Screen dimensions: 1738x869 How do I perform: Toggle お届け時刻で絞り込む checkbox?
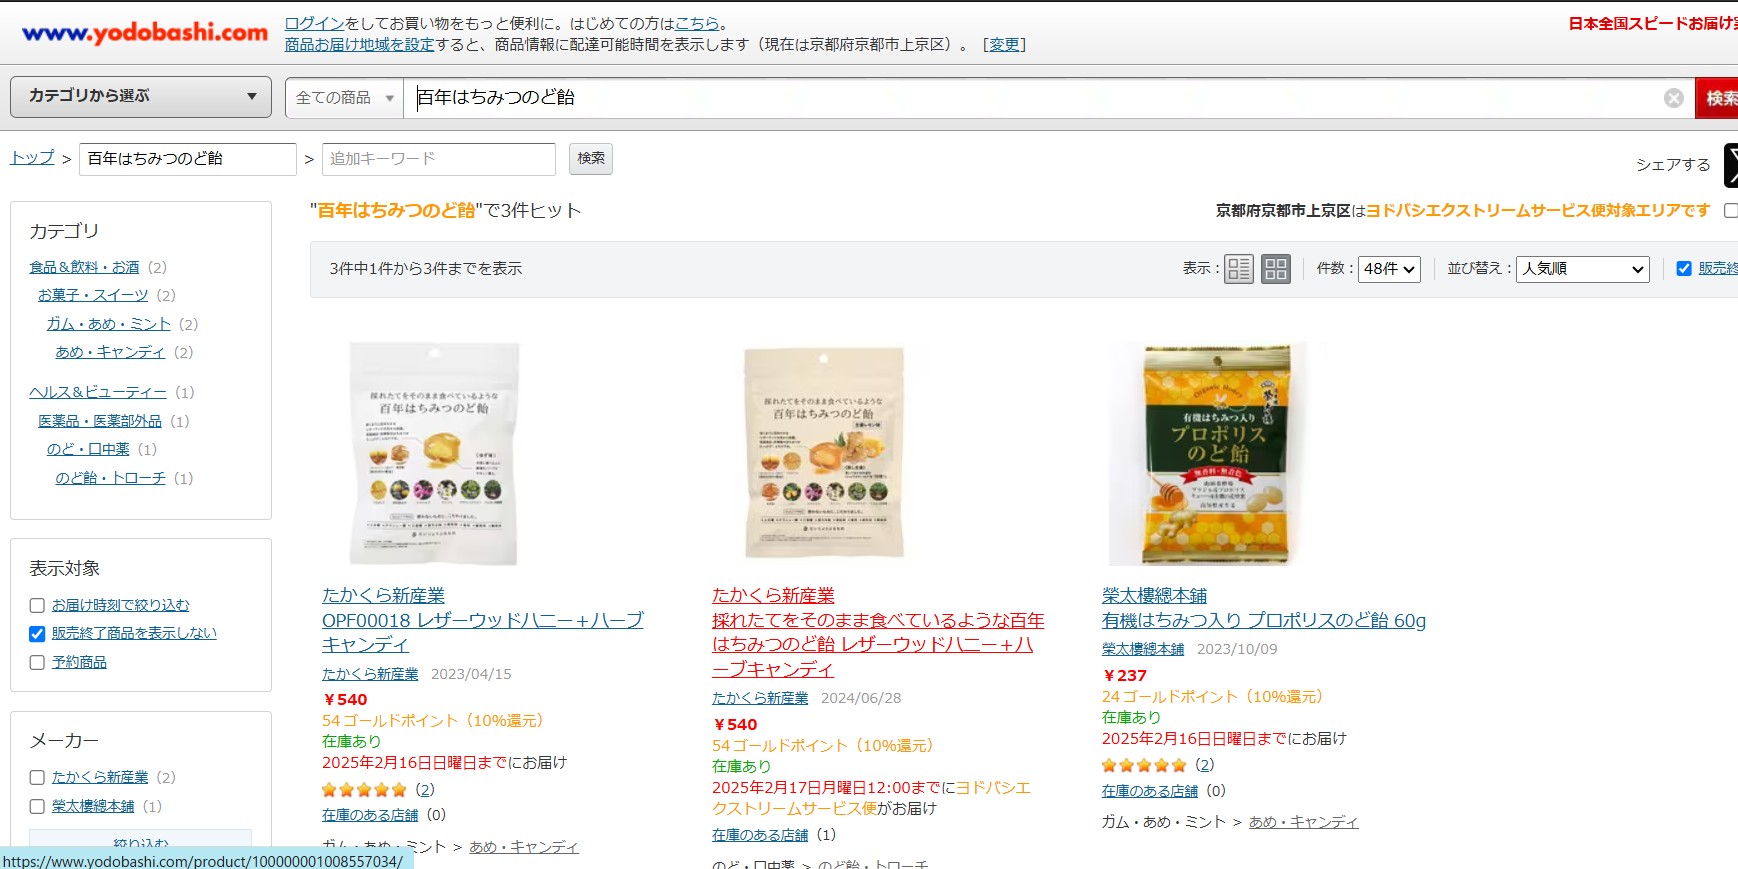click(37, 605)
